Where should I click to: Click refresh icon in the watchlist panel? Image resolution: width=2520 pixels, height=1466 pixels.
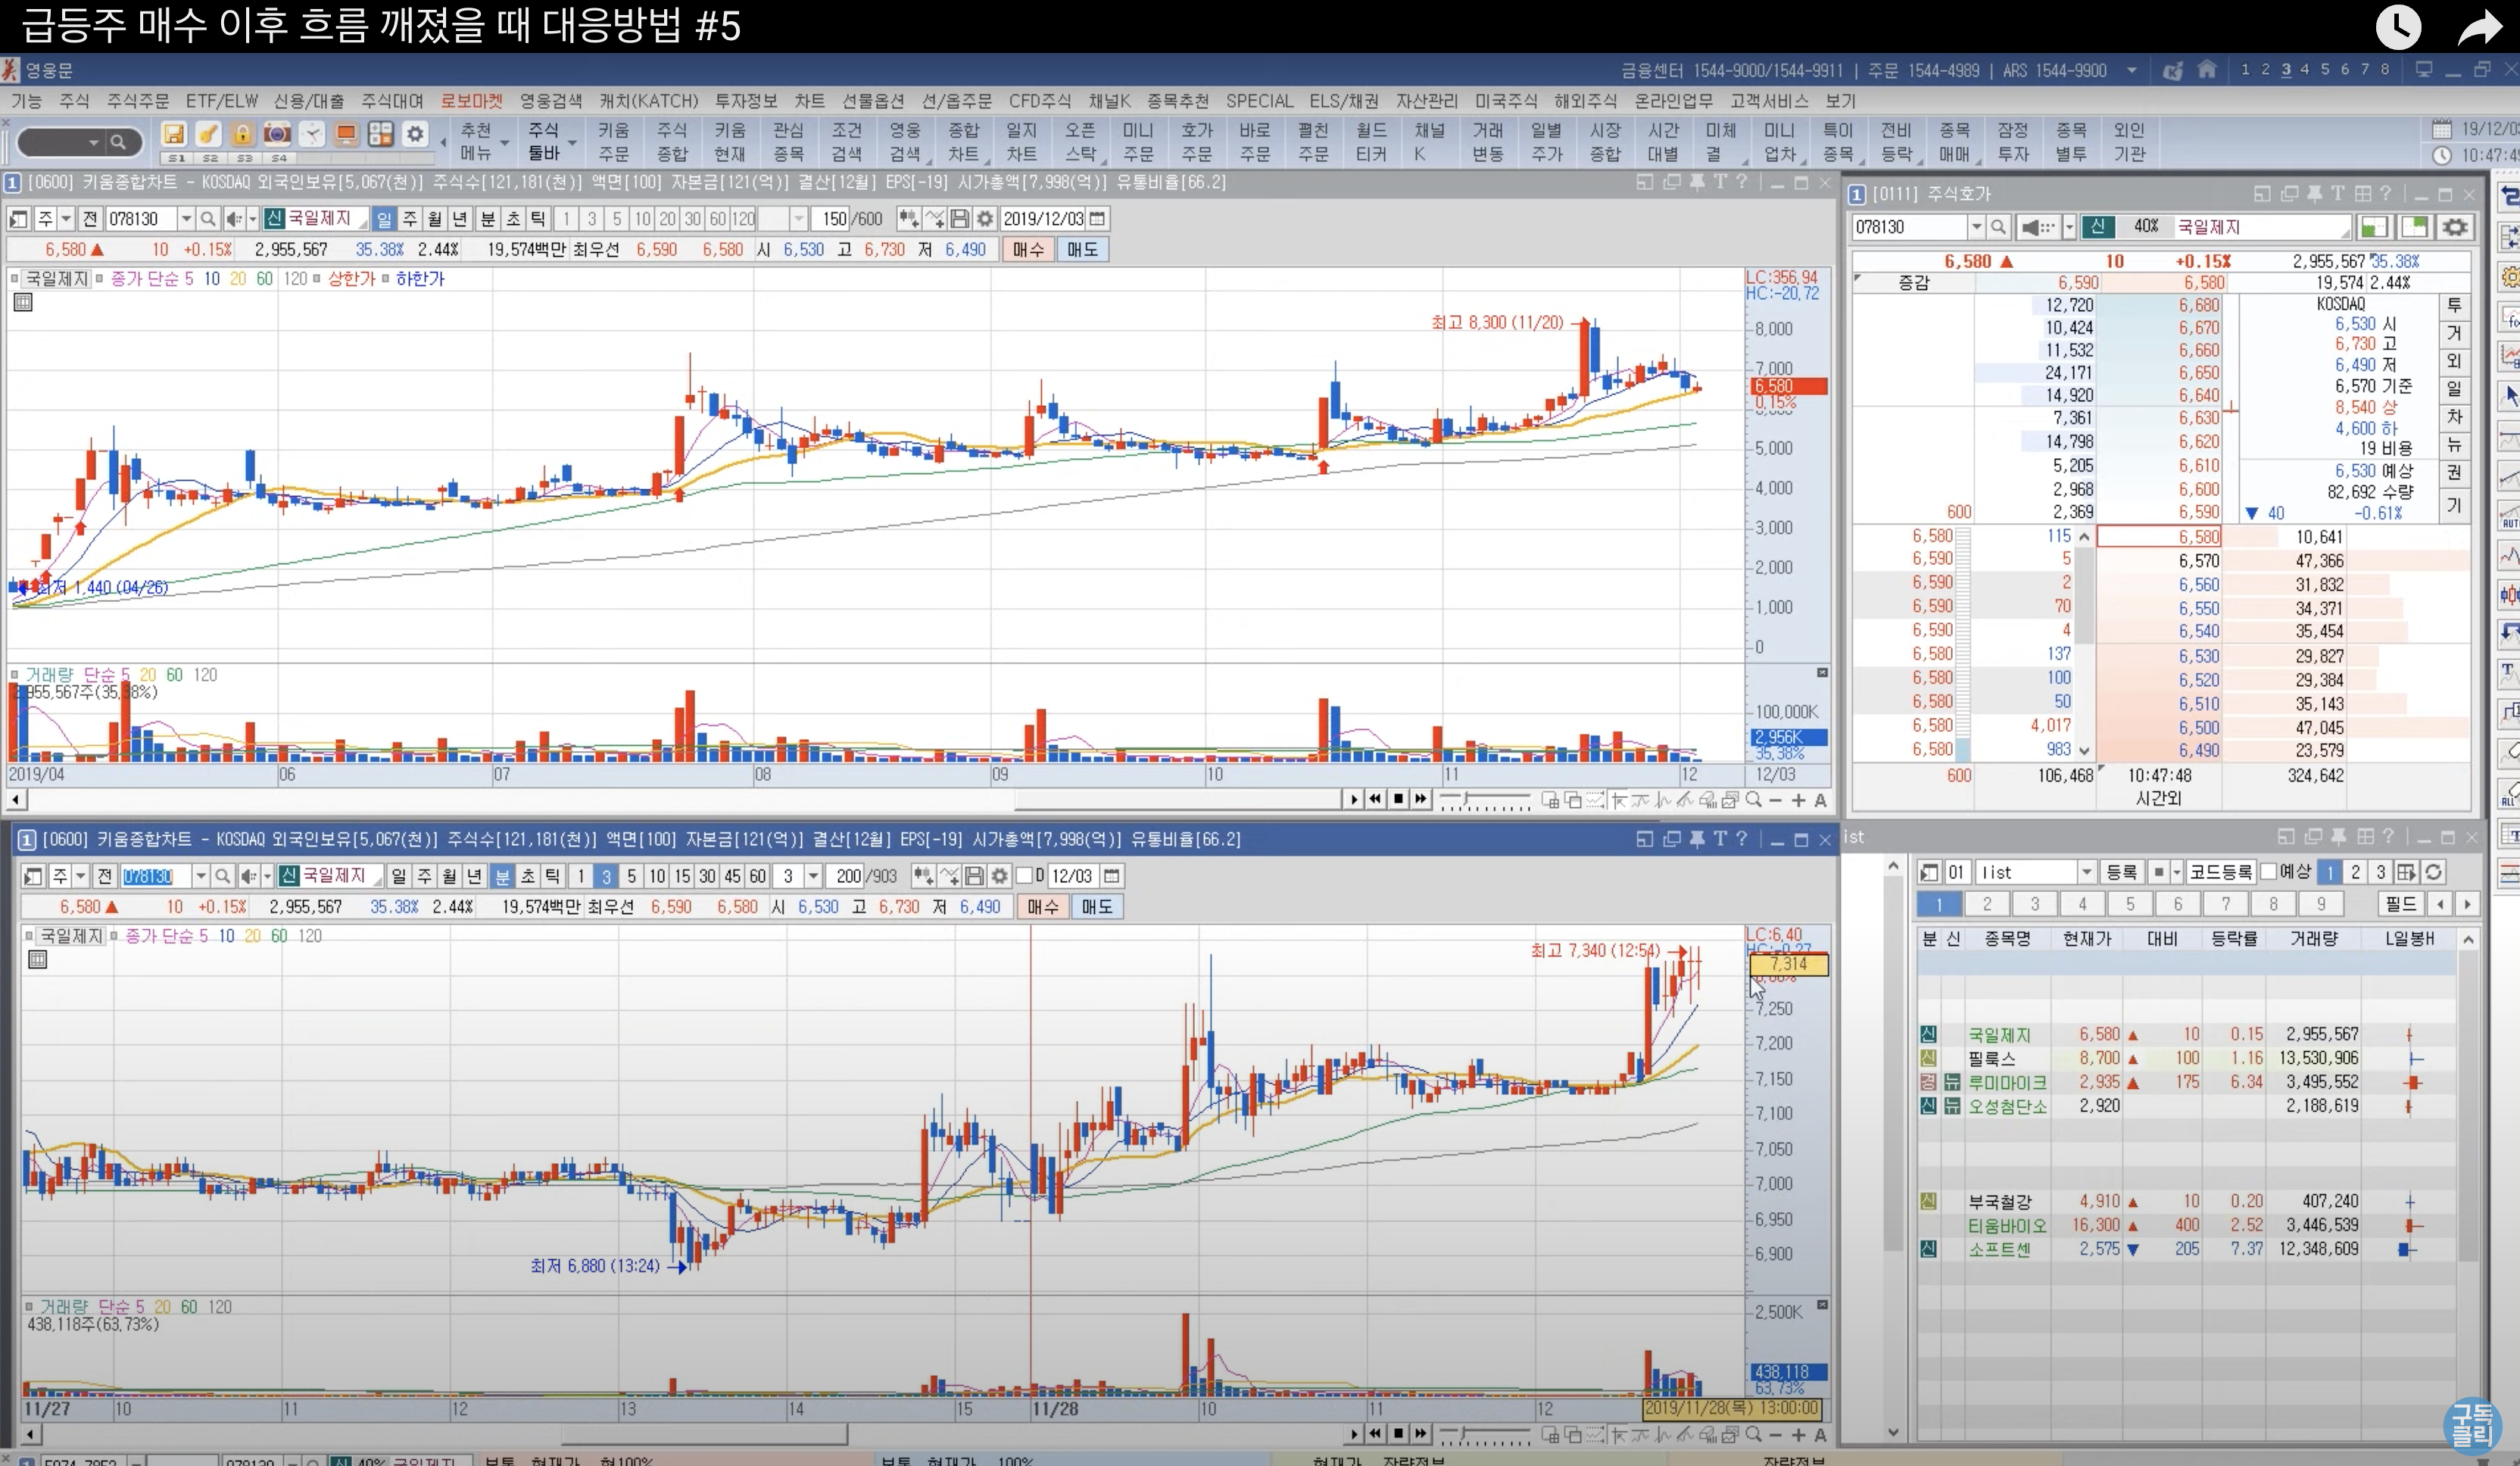2434,872
